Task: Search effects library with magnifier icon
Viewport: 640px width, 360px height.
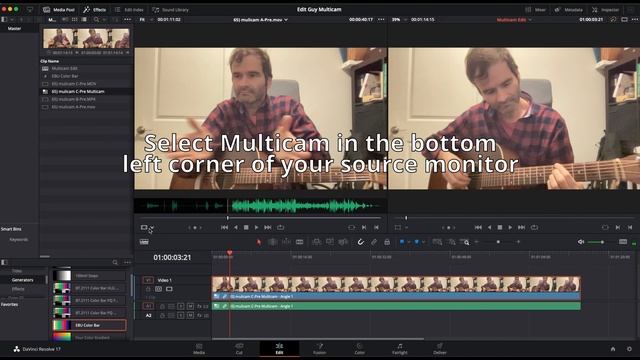Action: pyautogui.click(x=115, y=262)
